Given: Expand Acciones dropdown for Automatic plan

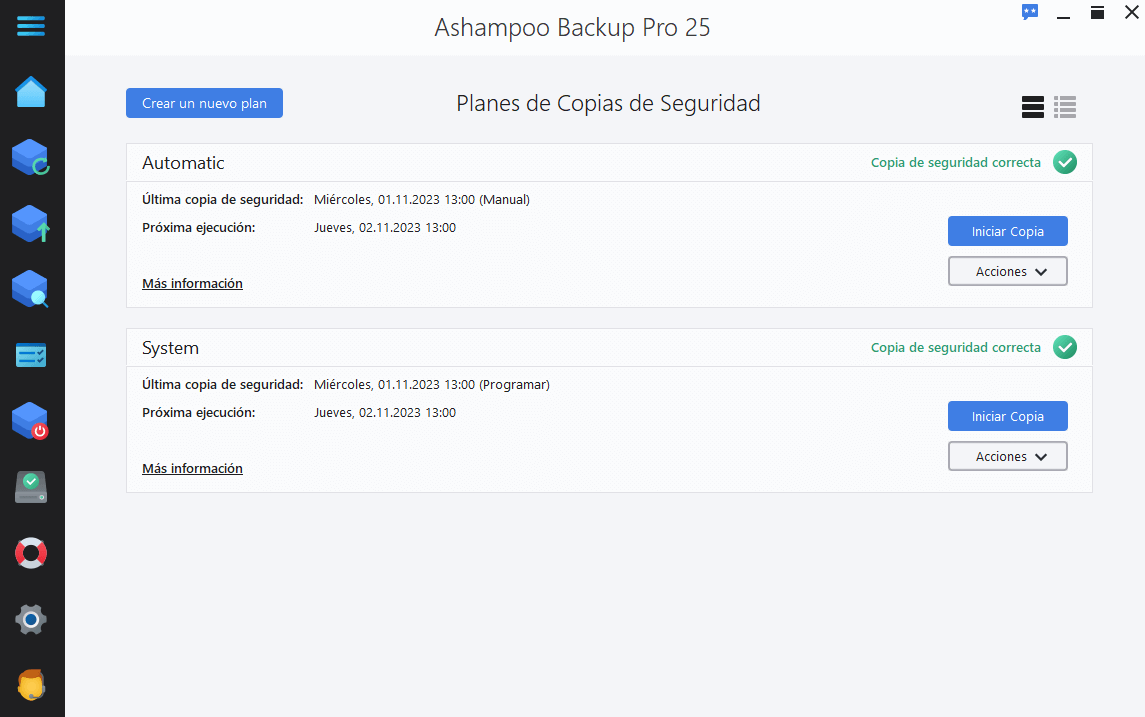Looking at the screenshot, I should point(1008,272).
